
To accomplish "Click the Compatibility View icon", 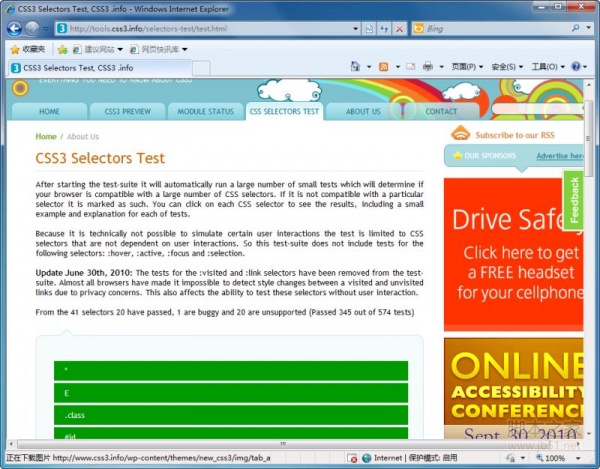I will point(369,29).
